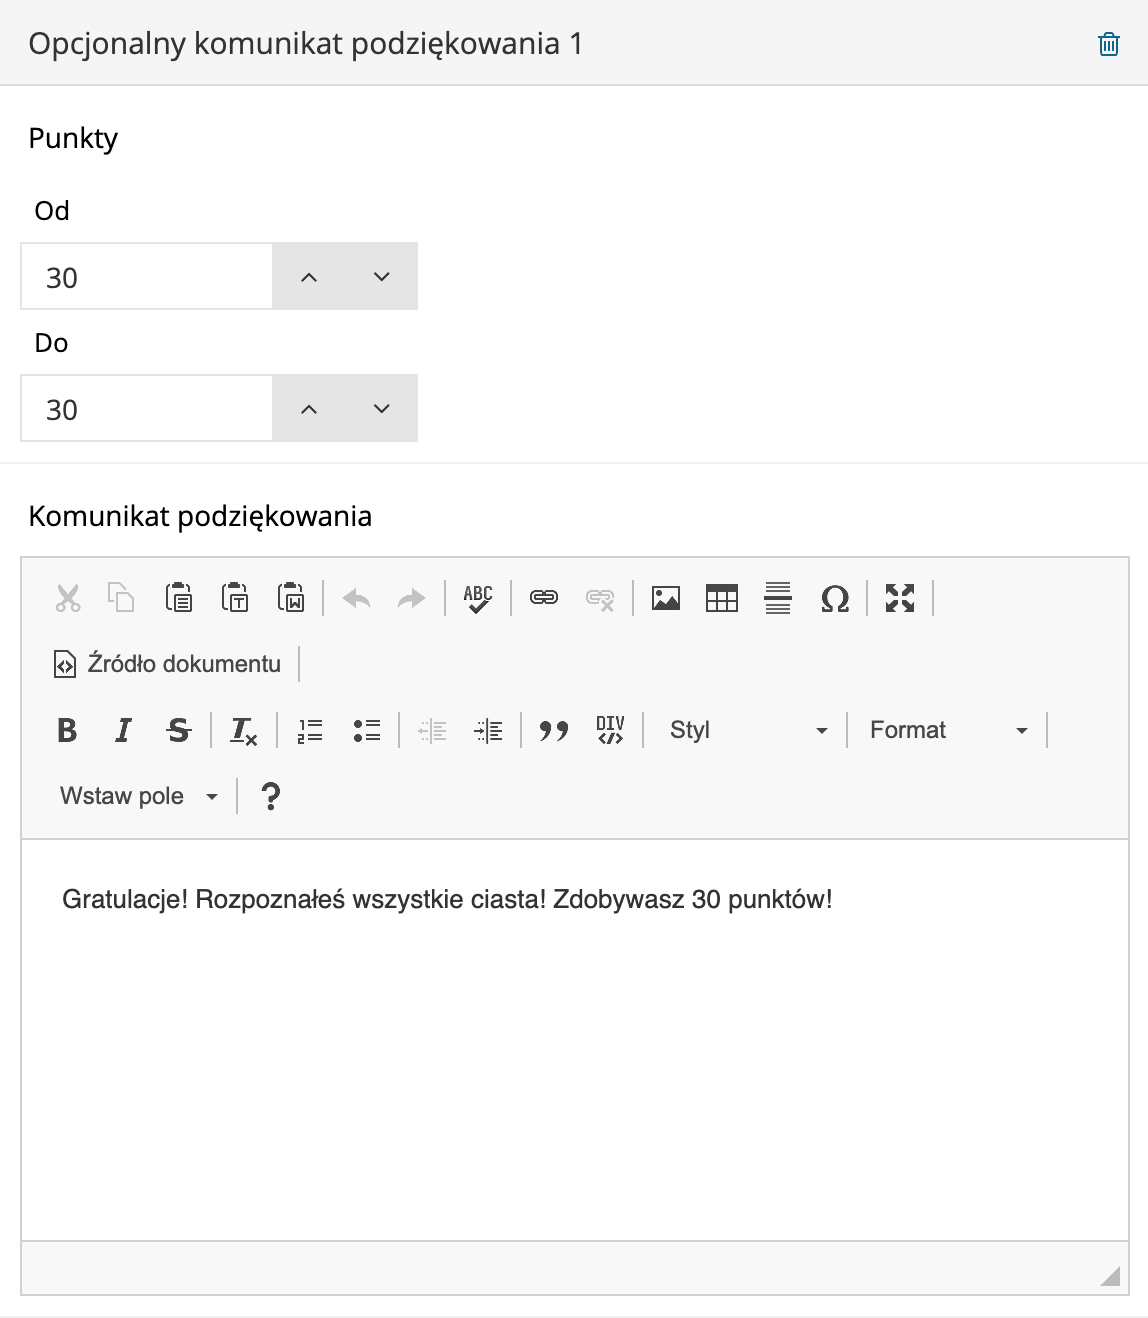Decrease the Do points value

(381, 409)
